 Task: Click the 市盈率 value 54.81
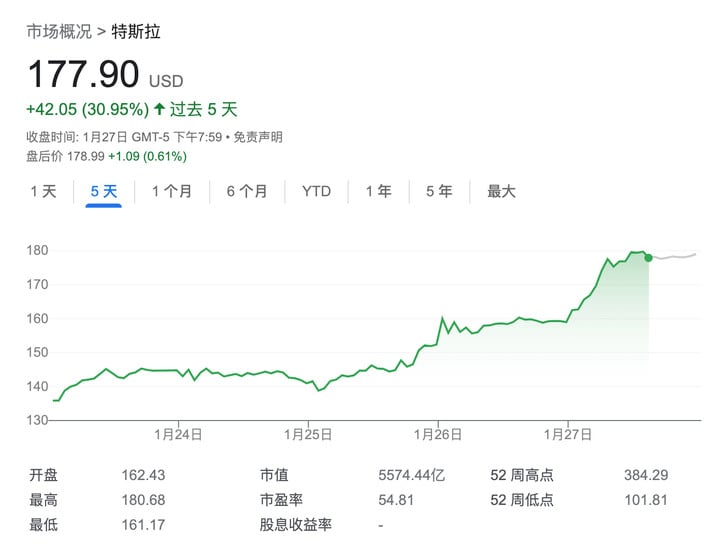point(396,499)
